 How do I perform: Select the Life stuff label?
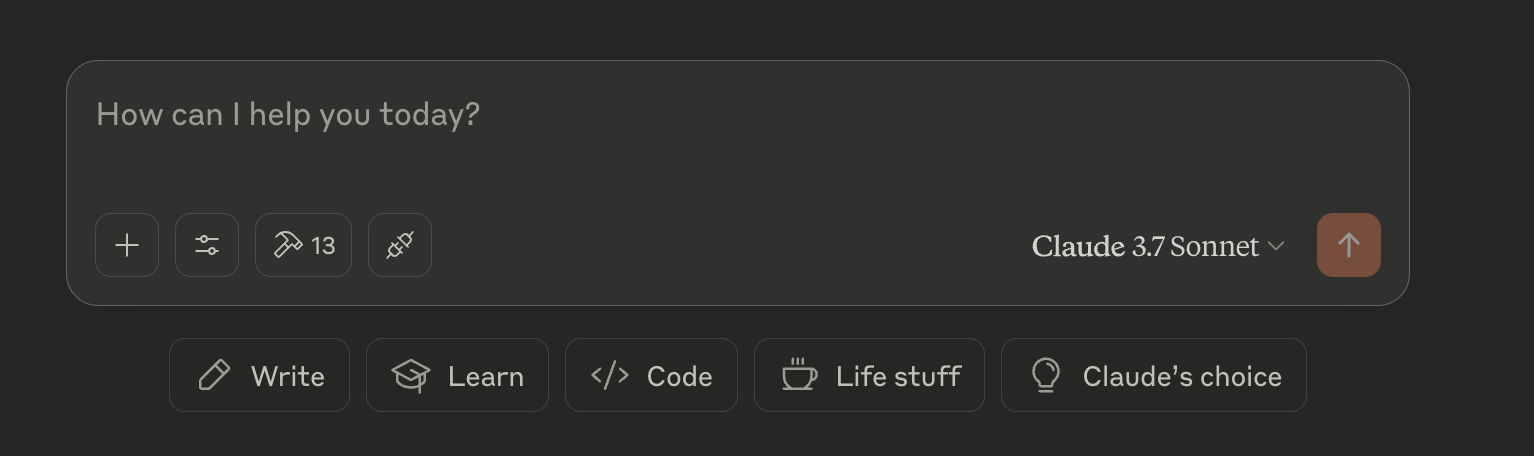click(898, 376)
